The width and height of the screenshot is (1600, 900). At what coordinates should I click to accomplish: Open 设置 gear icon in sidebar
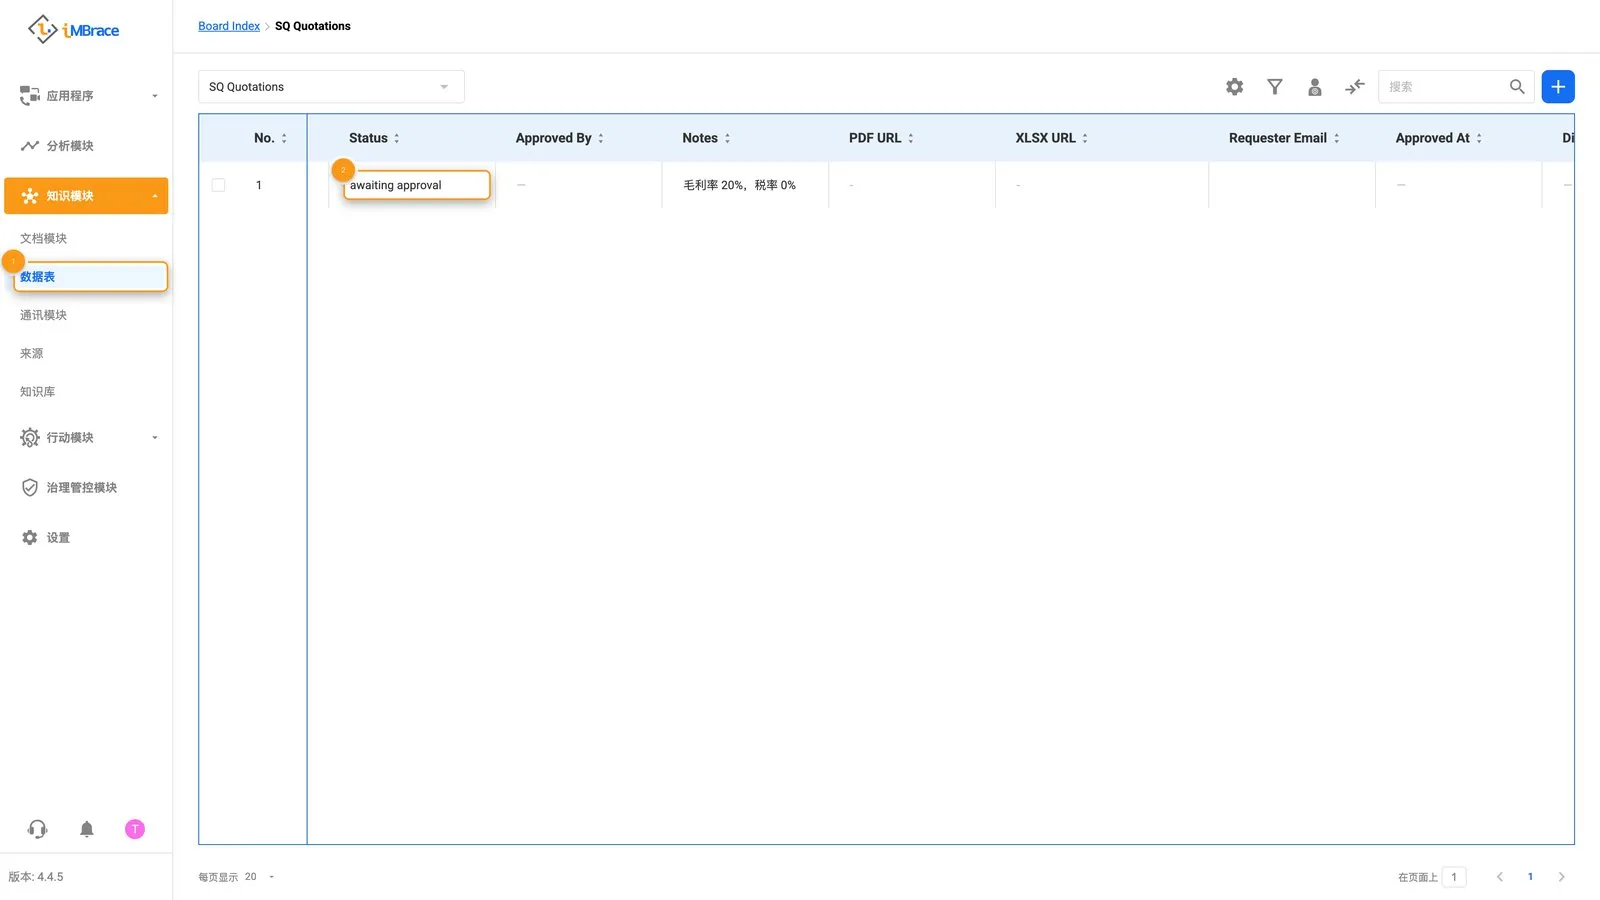tap(30, 538)
